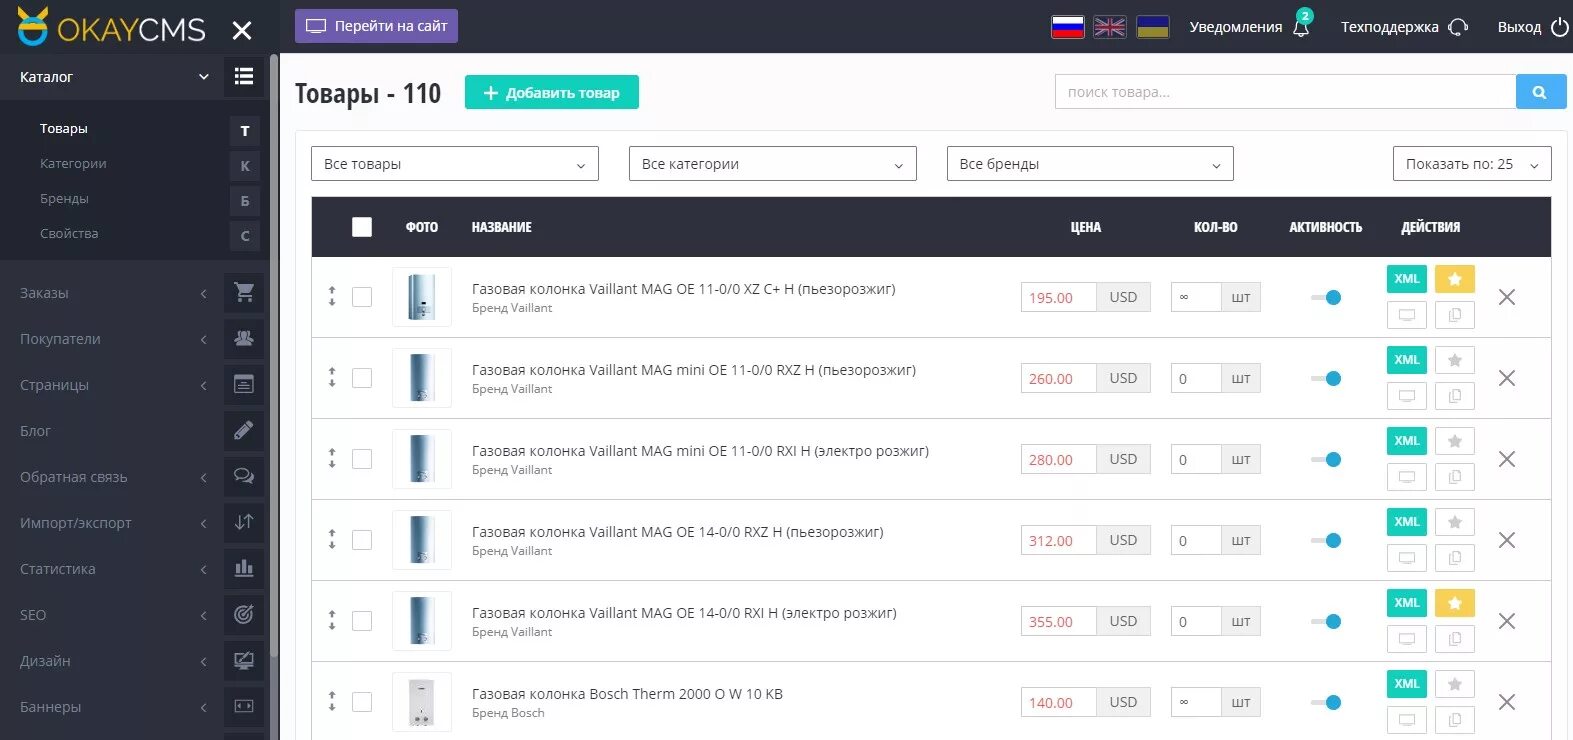1573x740 pixels.
Task: Click the Выход power icon
Action: 1560,27
